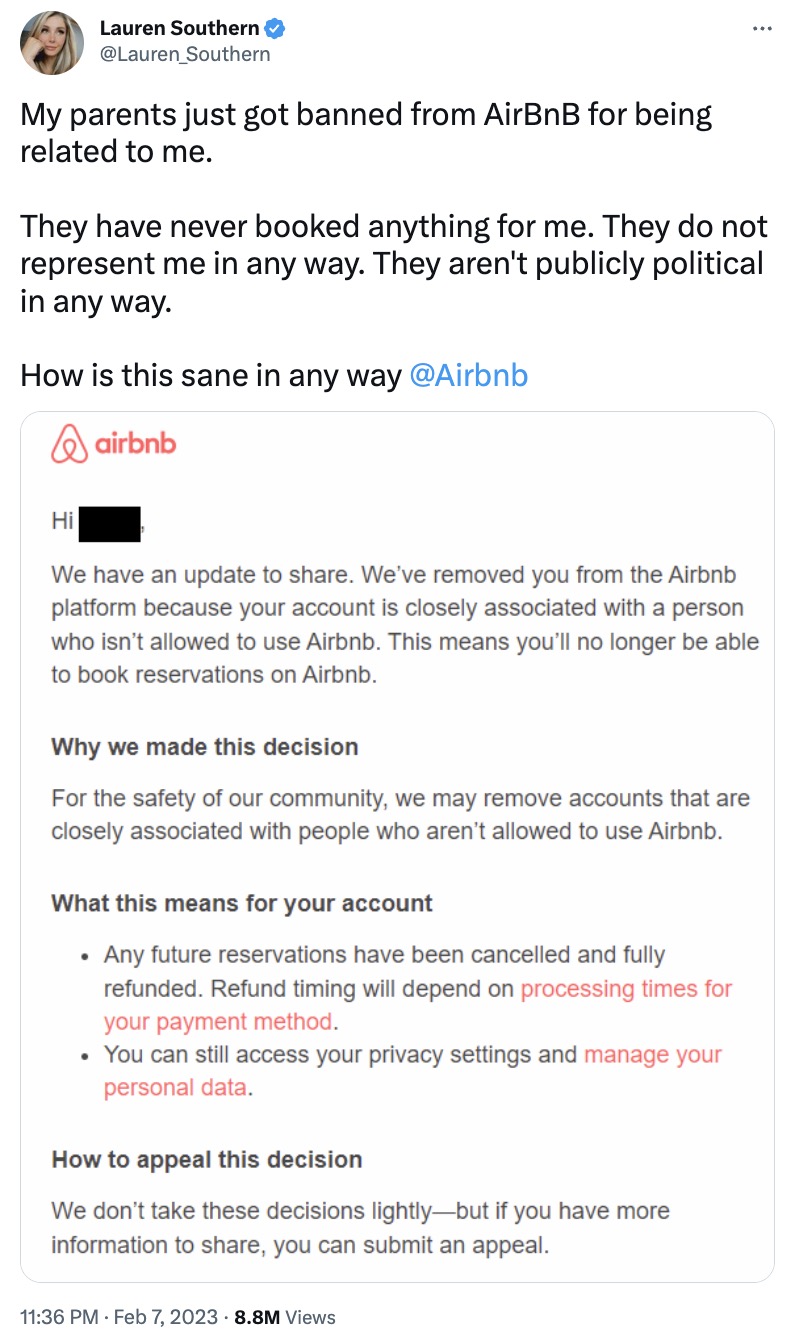Click the 'How to appeal this decision' heading
Viewport: 790px width, 1344px height.
[x=207, y=1160]
